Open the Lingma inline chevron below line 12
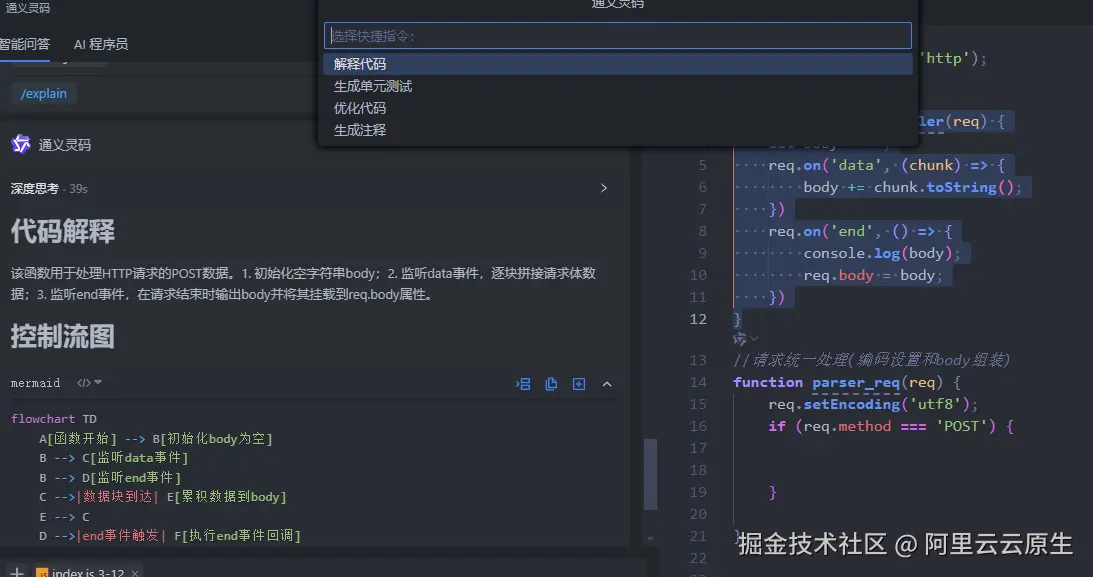Screen dimensions: 1093x577 [754, 339]
